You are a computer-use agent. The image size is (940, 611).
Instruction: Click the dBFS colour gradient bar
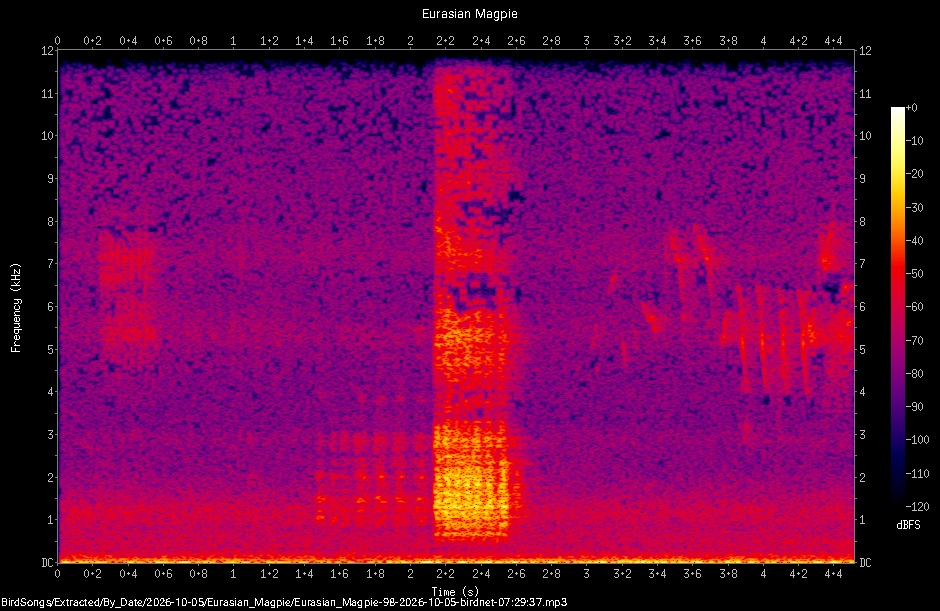(897, 307)
